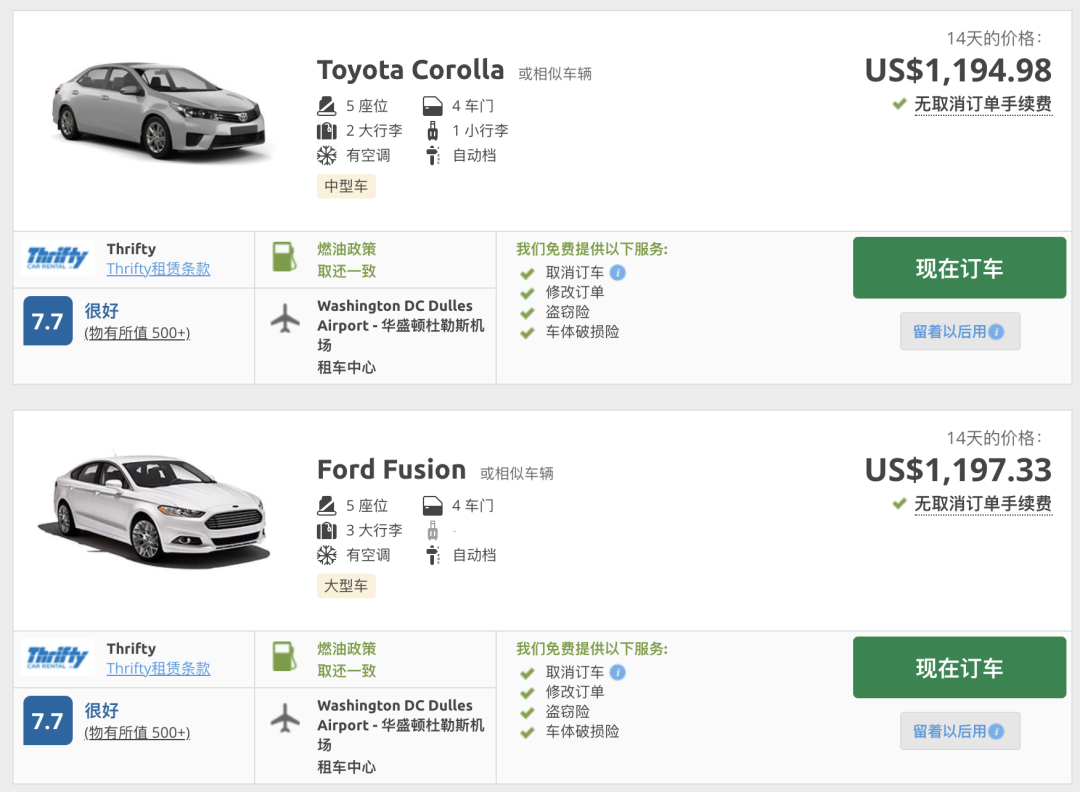The height and width of the screenshot is (792, 1080).
Task: Click Thrifty logo in the Corolla listing
Action: (x=58, y=258)
